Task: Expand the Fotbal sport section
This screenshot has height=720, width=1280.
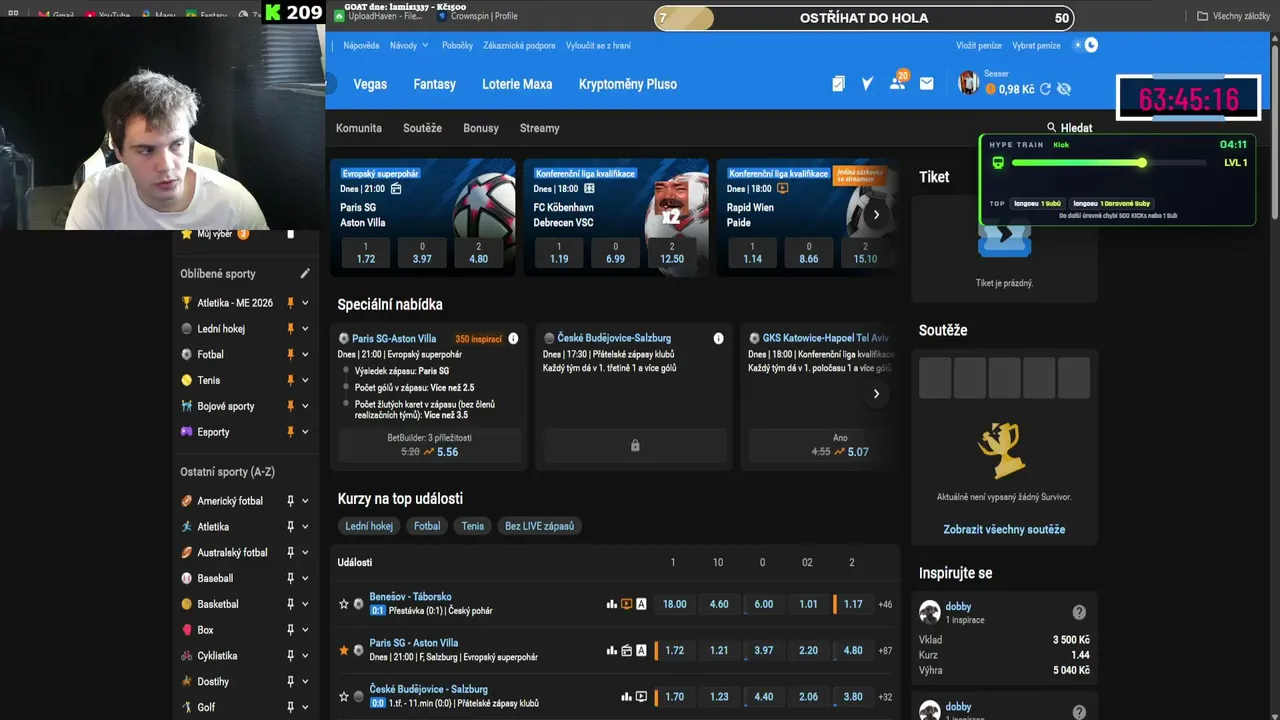Action: click(305, 355)
